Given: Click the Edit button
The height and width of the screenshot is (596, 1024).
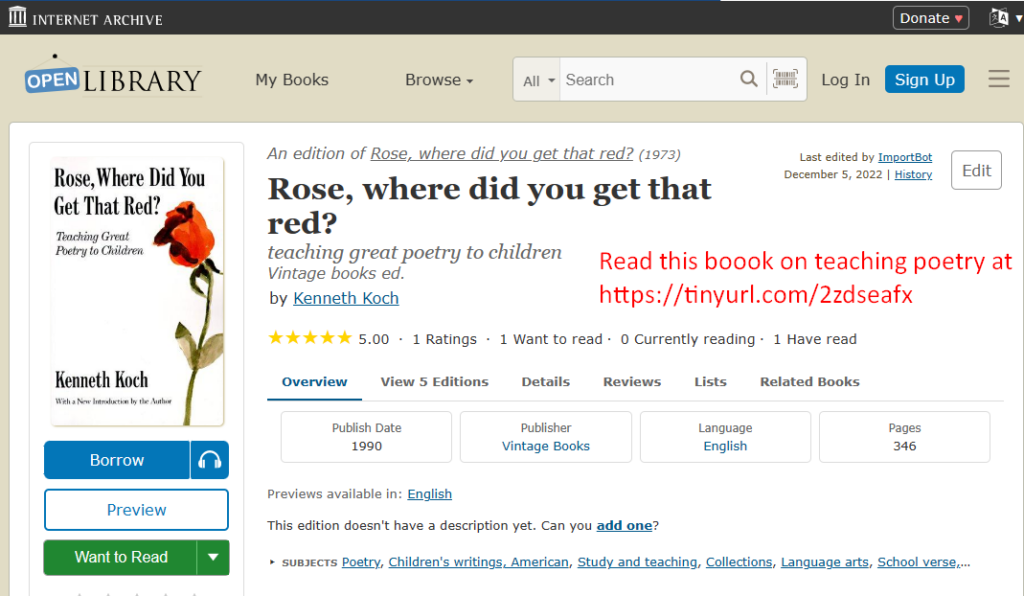Looking at the screenshot, I should click(976, 170).
